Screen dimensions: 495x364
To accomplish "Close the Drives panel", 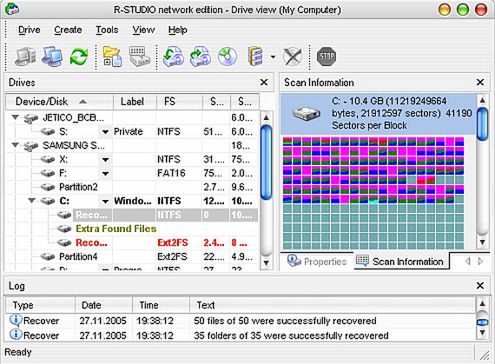I will [x=264, y=82].
